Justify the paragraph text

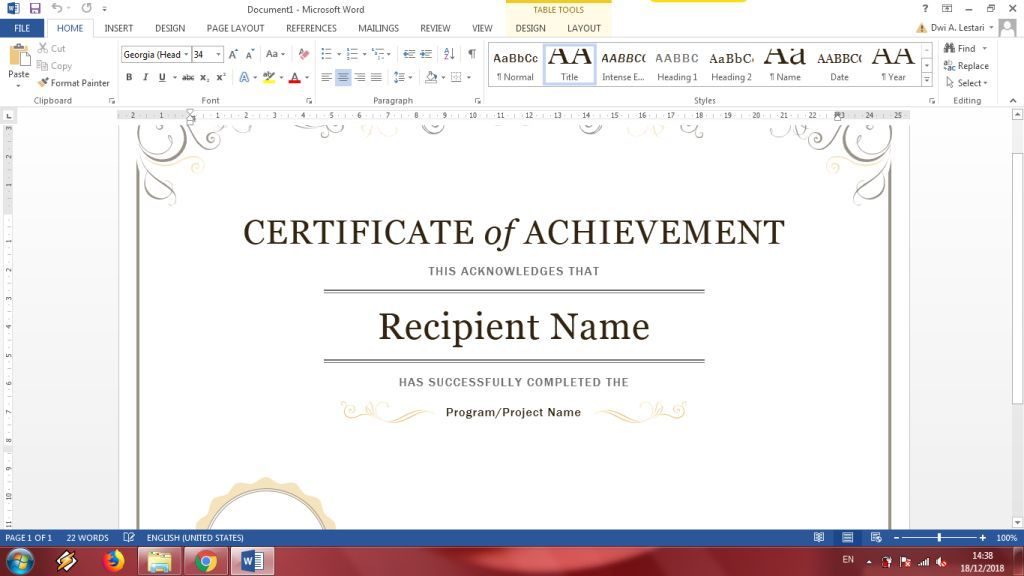[x=376, y=77]
